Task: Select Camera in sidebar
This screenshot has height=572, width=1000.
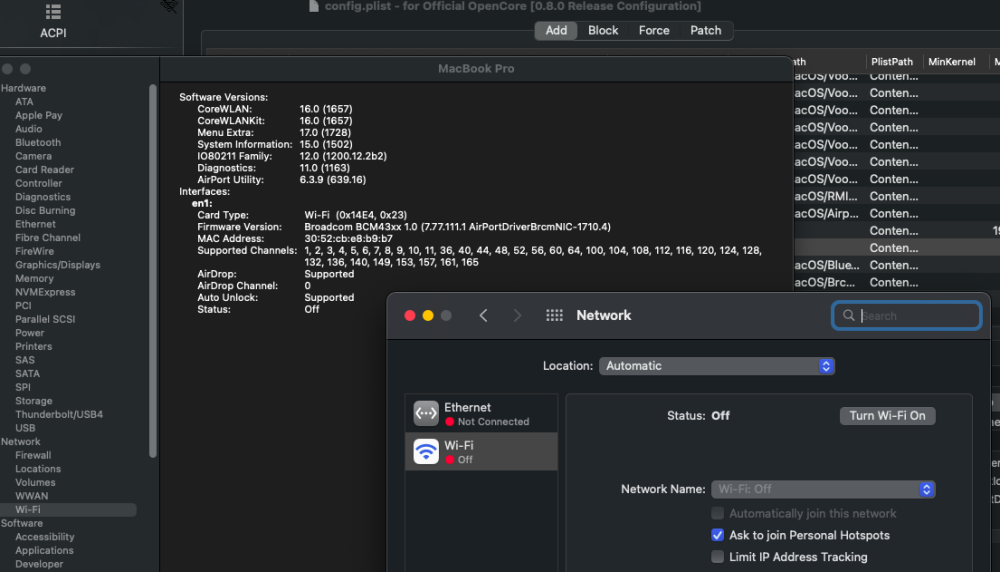Action: click(33, 156)
